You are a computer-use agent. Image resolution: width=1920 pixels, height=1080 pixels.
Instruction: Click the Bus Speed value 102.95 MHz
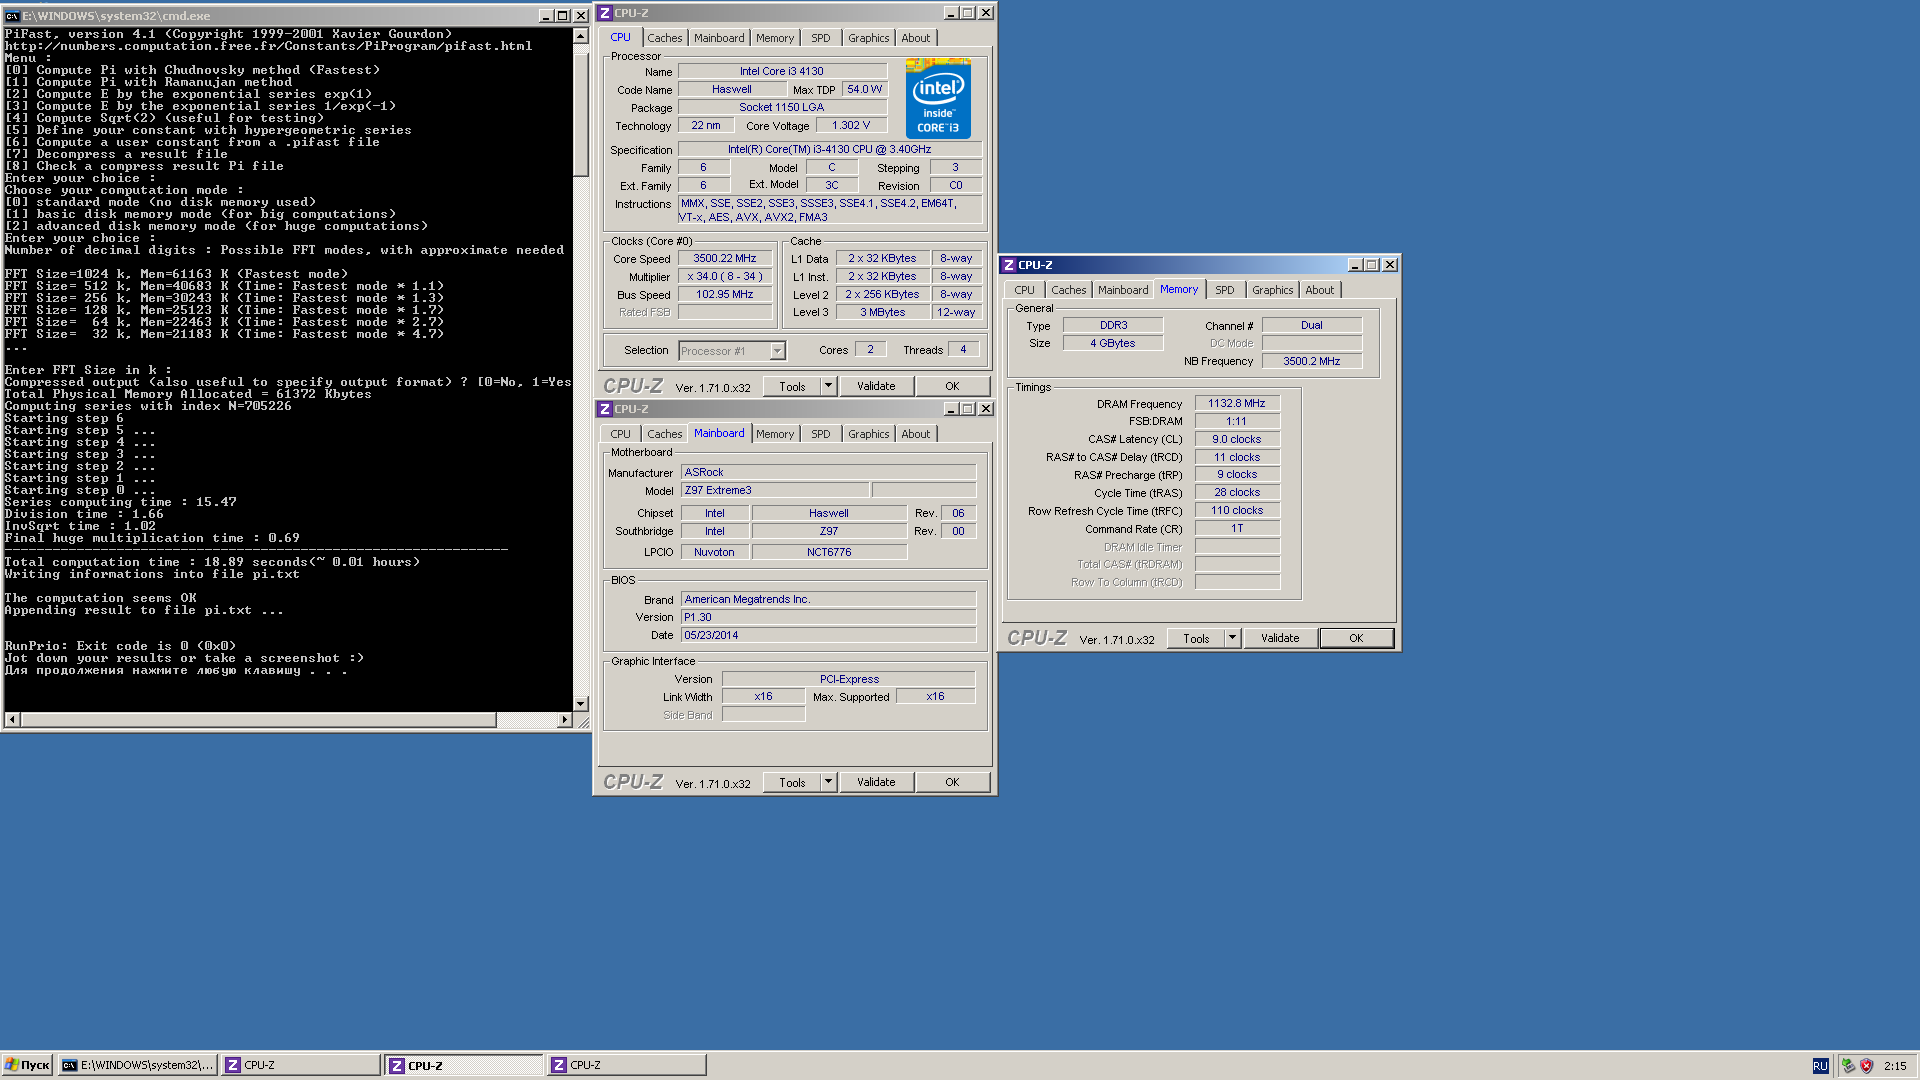(725, 294)
